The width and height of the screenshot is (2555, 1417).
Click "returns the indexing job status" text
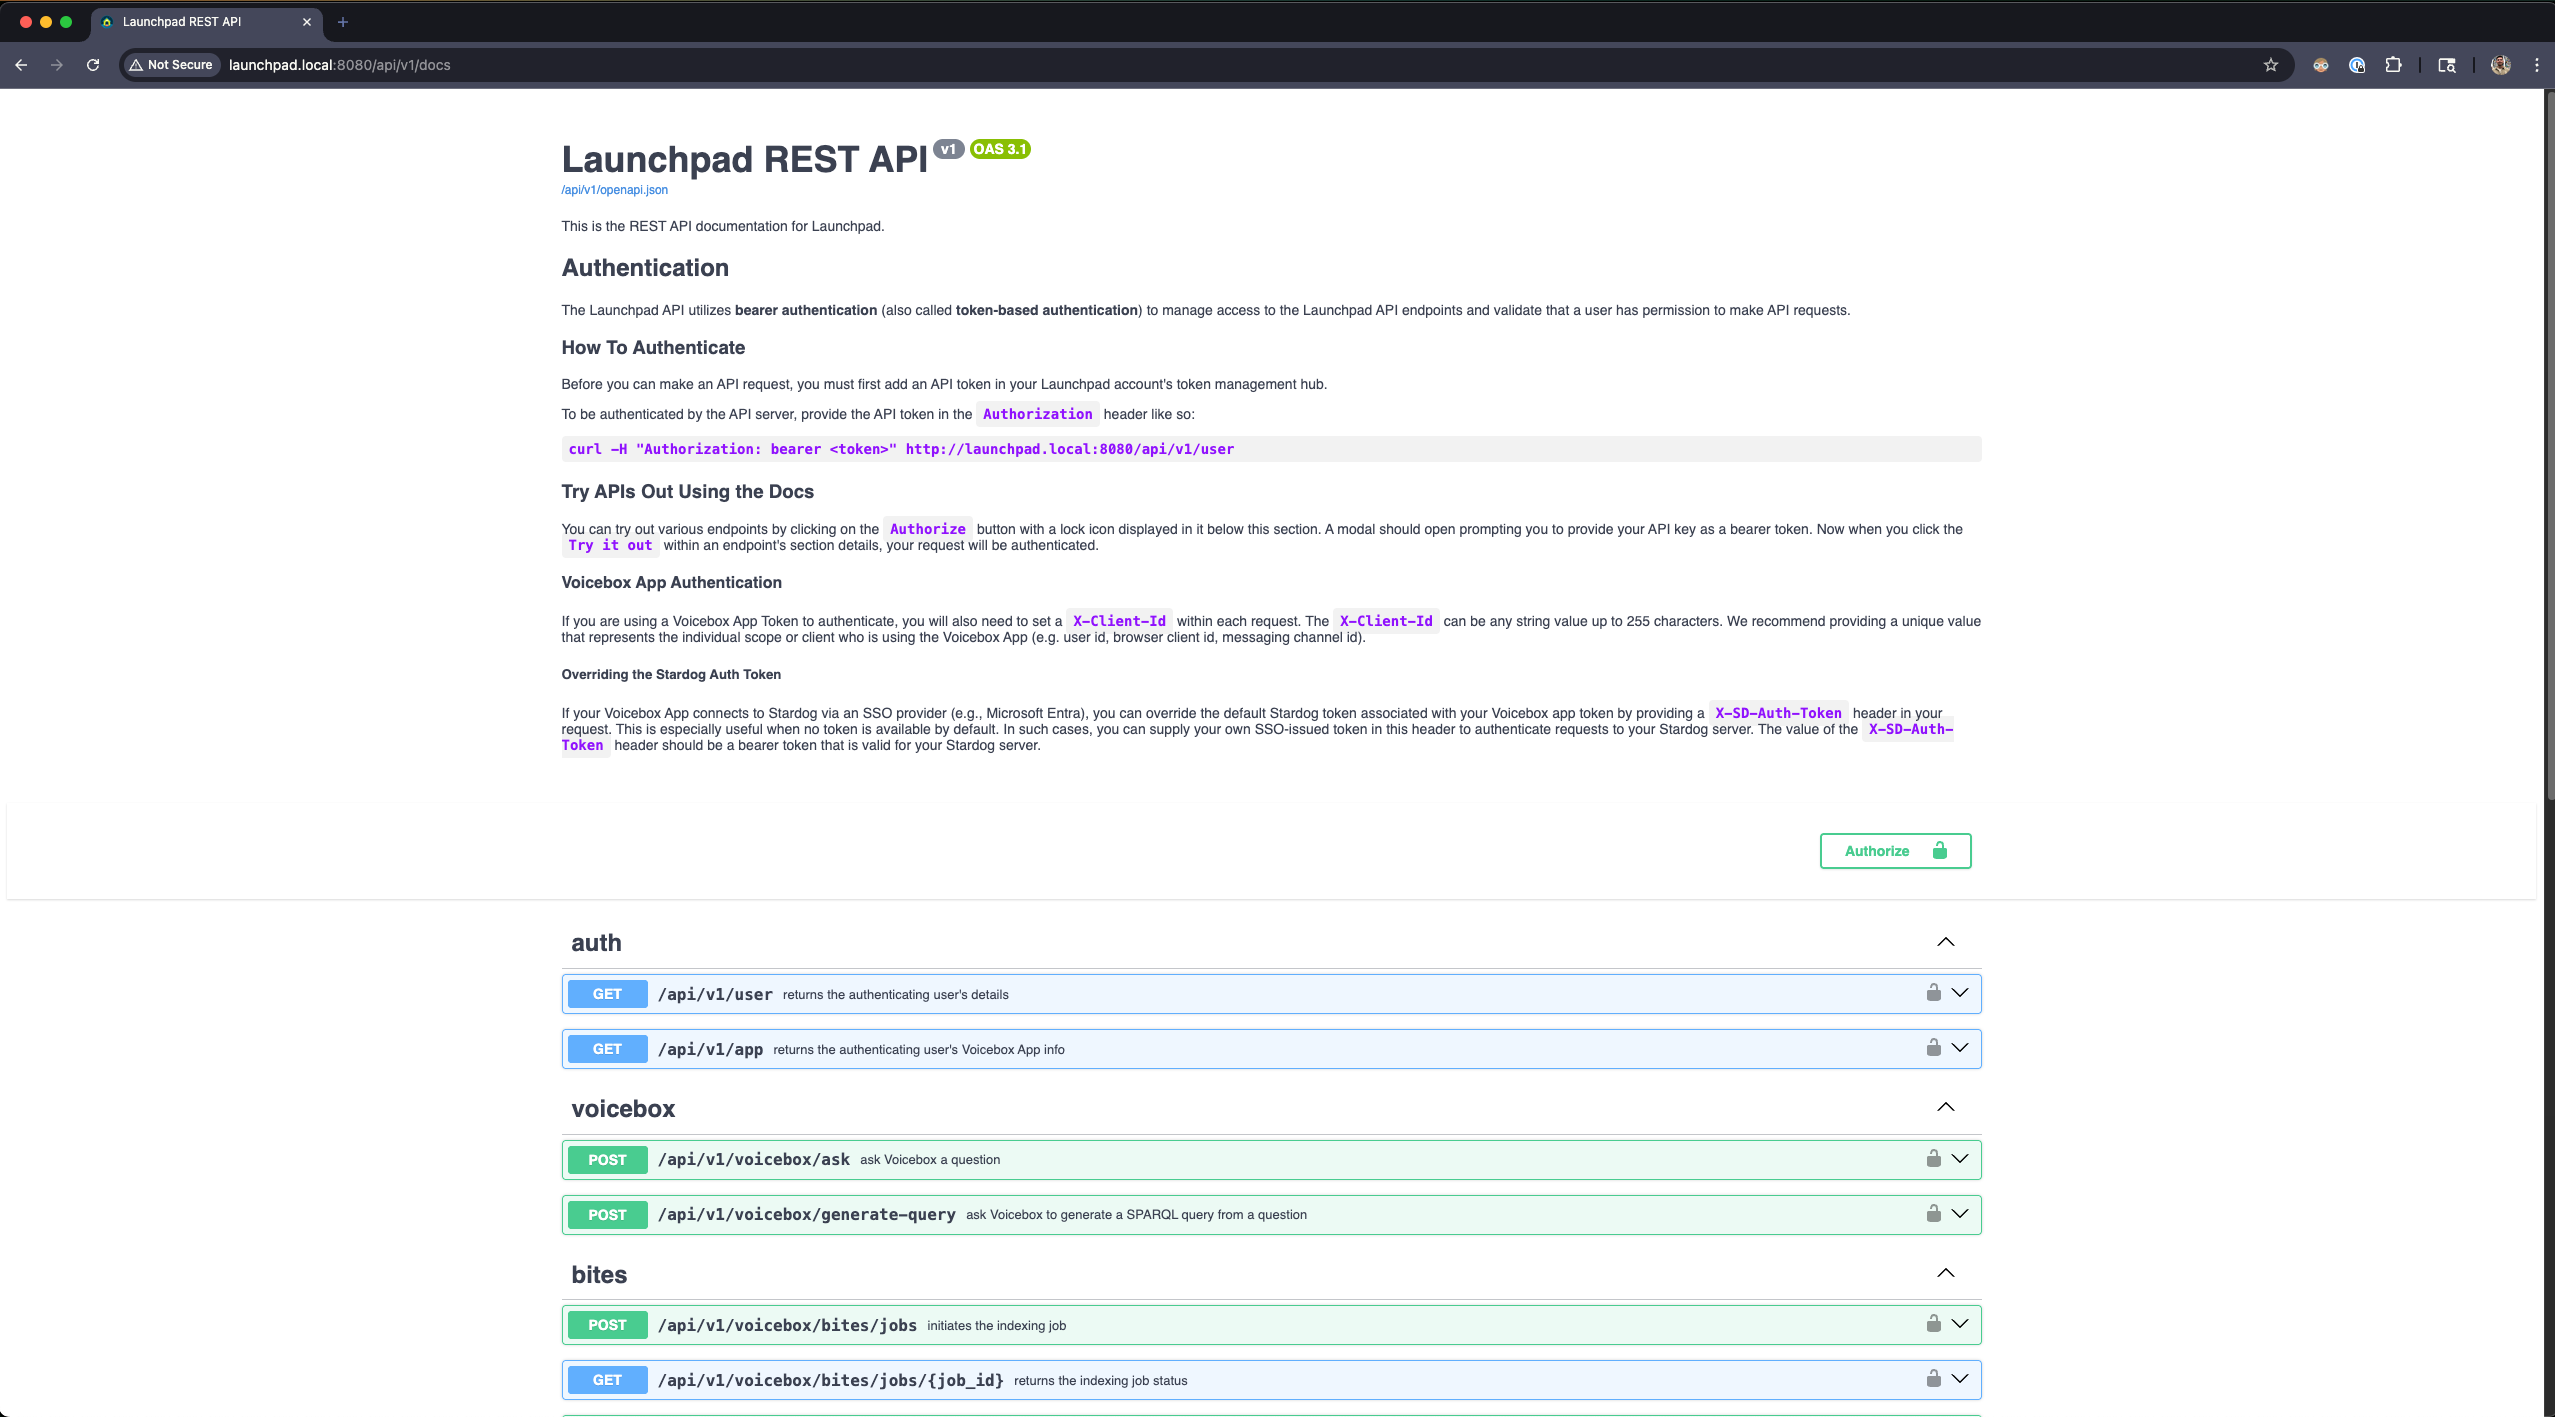1100,1381
